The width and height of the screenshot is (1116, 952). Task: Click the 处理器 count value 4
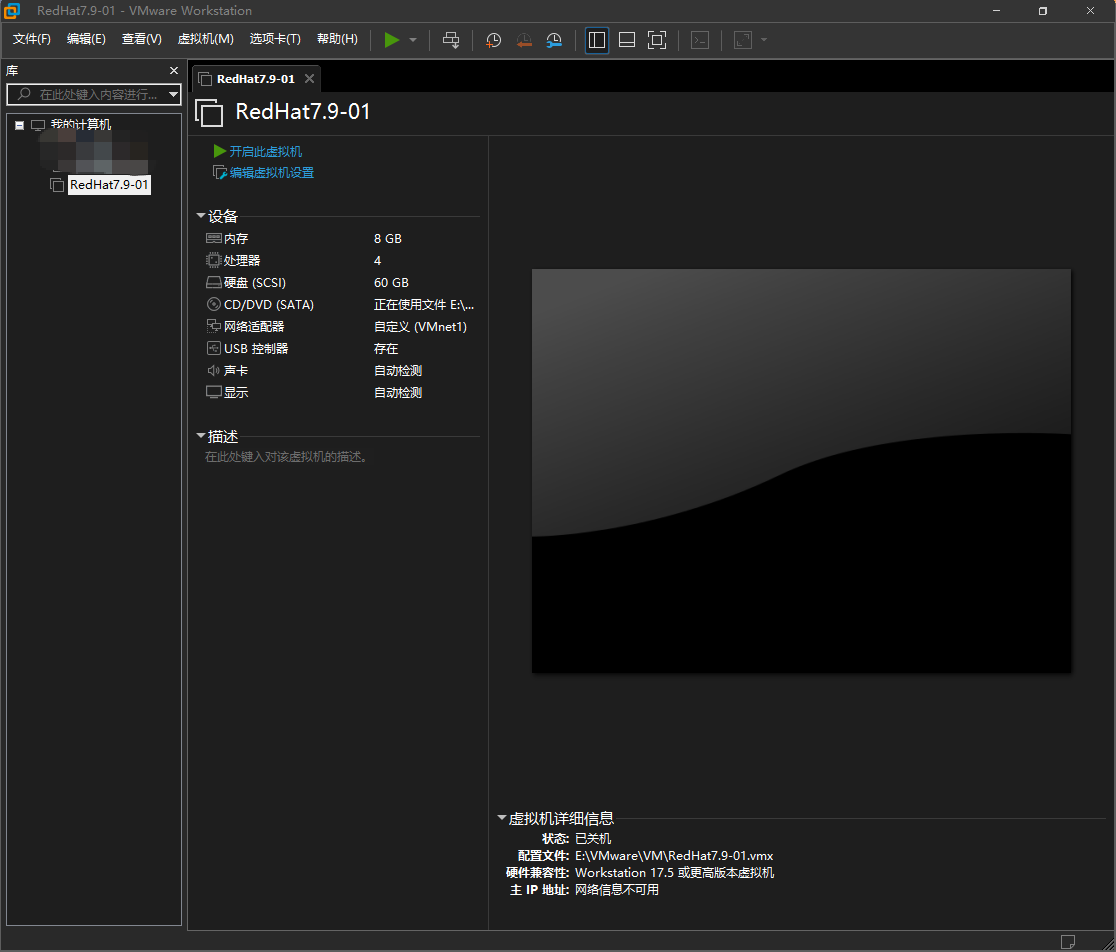(x=377, y=260)
